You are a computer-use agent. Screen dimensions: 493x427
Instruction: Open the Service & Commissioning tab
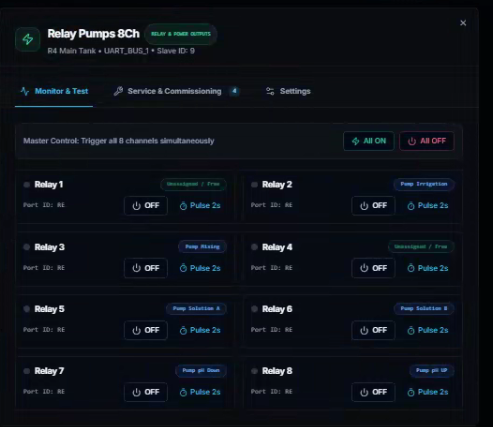pos(176,91)
